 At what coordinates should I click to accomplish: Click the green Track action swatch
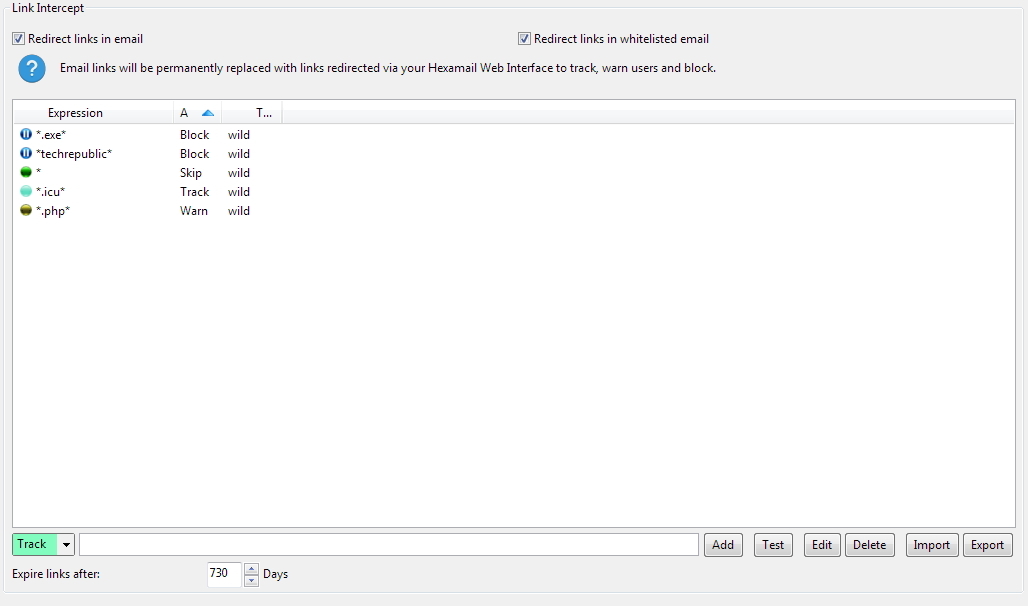coord(35,545)
